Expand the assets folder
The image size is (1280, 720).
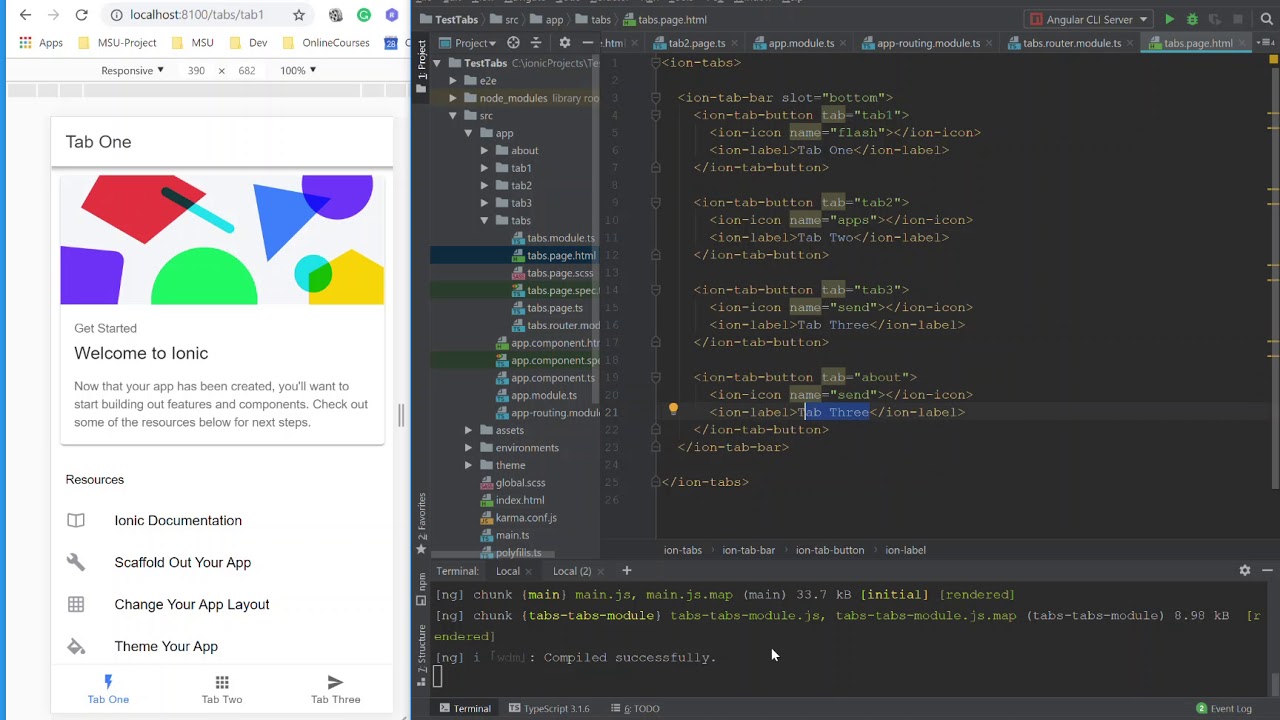[x=468, y=430]
